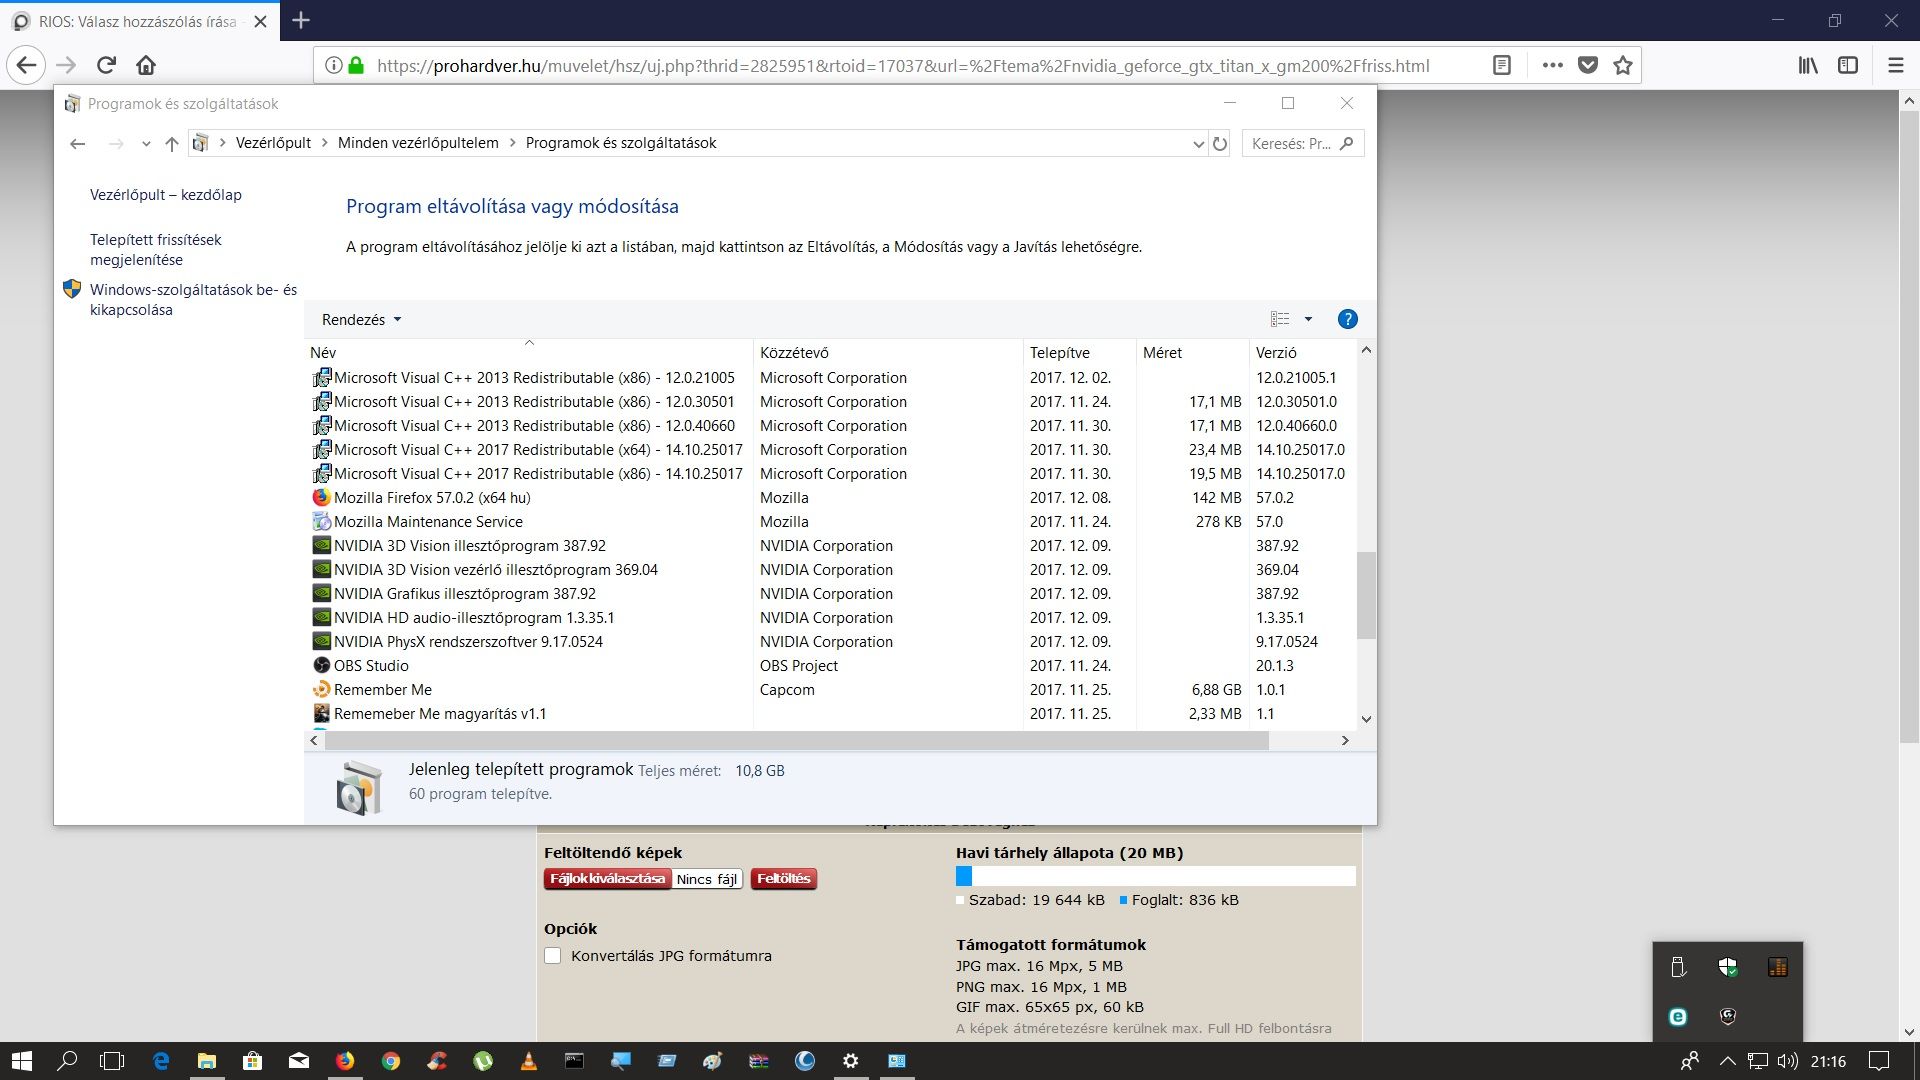This screenshot has height=1080, width=1920.
Task: Go back one page in Firefox
Action: [27, 66]
